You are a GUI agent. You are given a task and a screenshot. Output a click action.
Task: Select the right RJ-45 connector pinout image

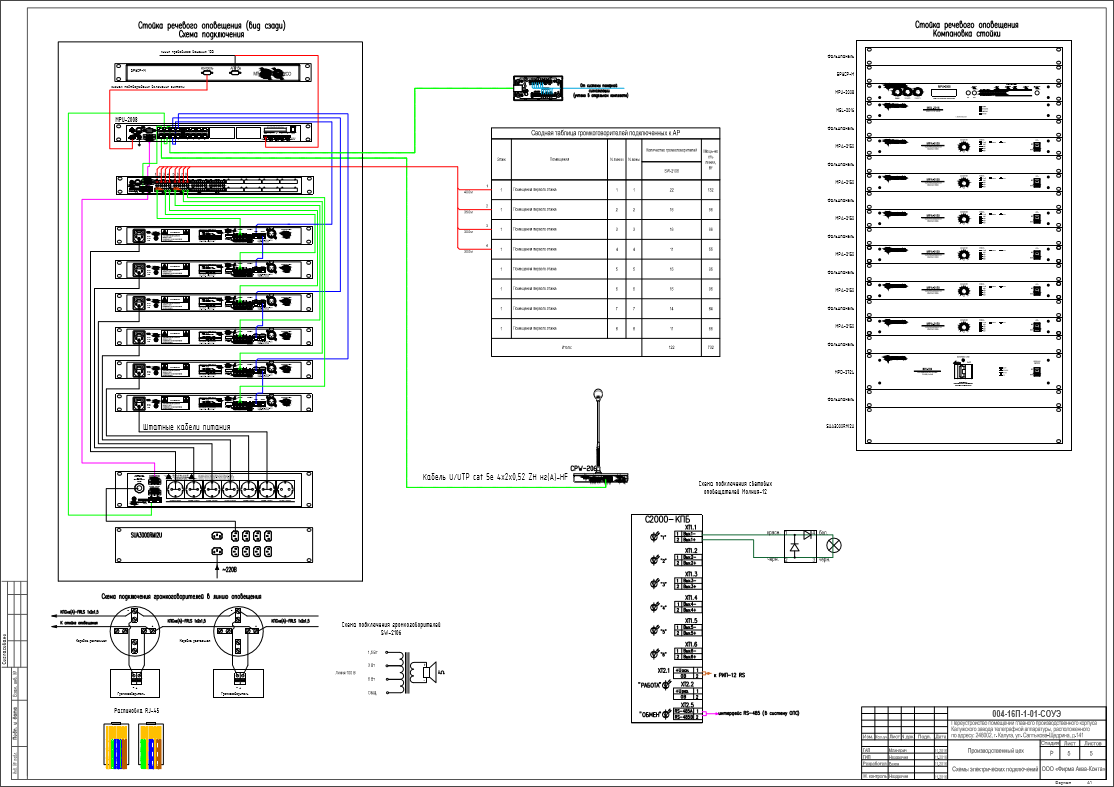pos(151,745)
